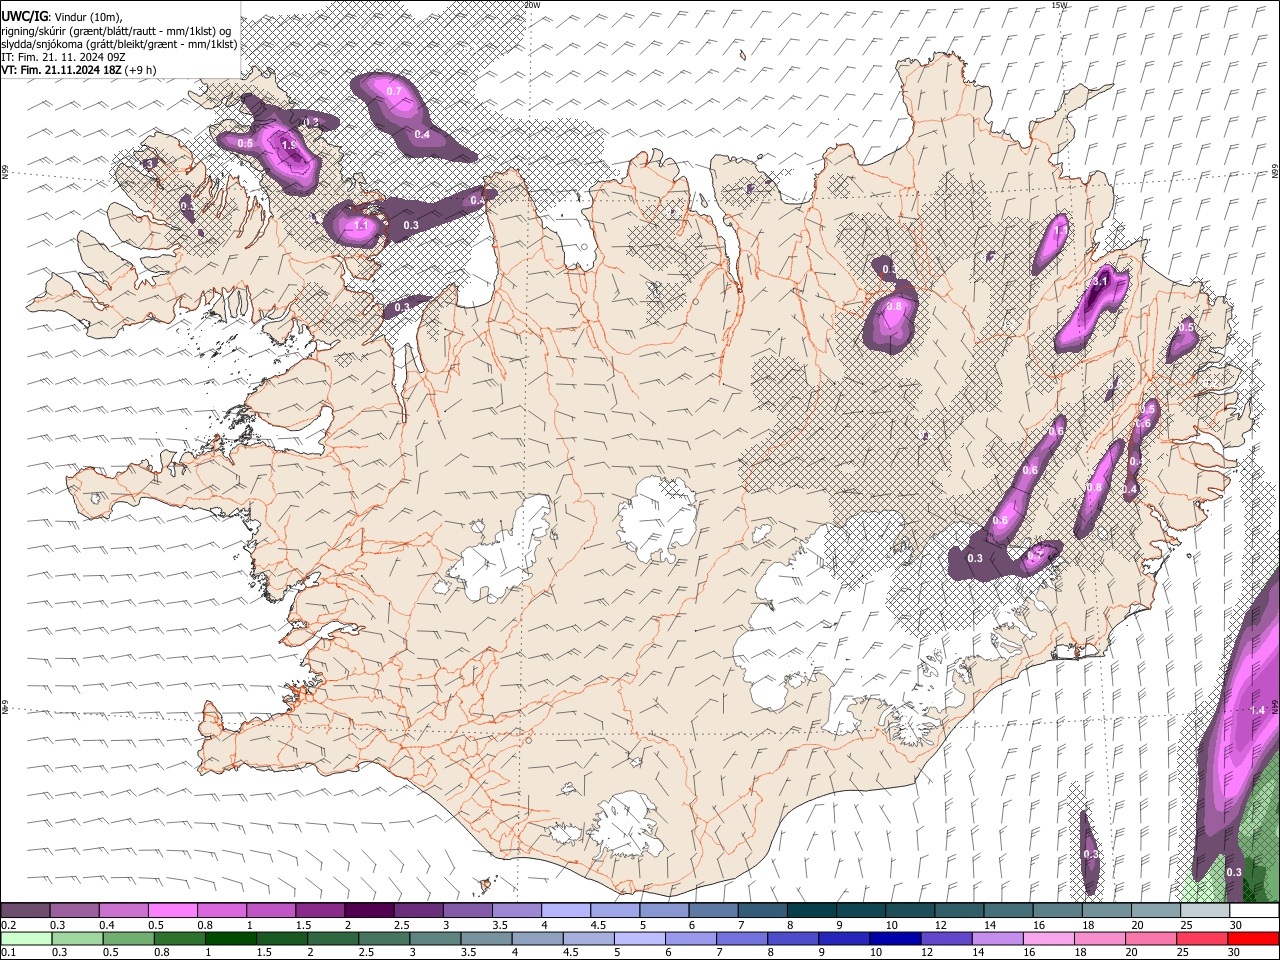1280x960 pixels.
Task: Click the "UWC/IG: Vindur (10m)" title text
Action: point(61,16)
